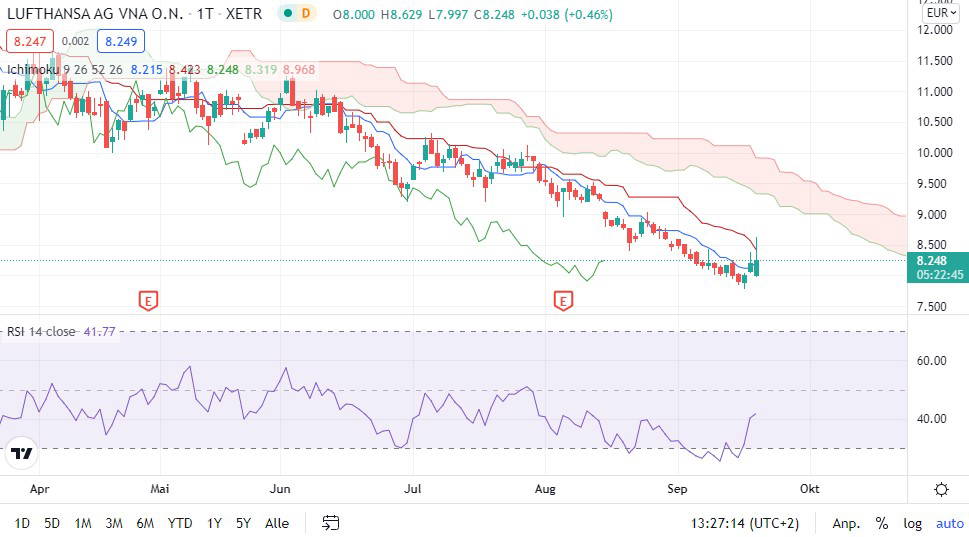Image resolution: width=969 pixels, height=537 pixels.
Task: Select the 1M time range
Action: pyautogui.click(x=83, y=523)
